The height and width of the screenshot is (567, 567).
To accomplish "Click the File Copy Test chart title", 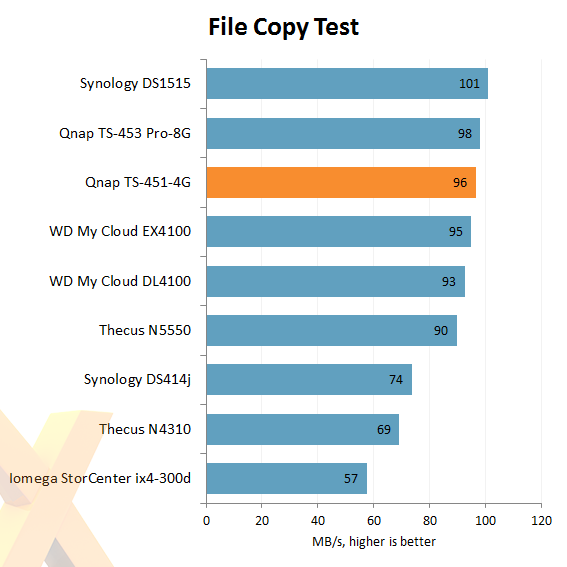I will click(284, 27).
